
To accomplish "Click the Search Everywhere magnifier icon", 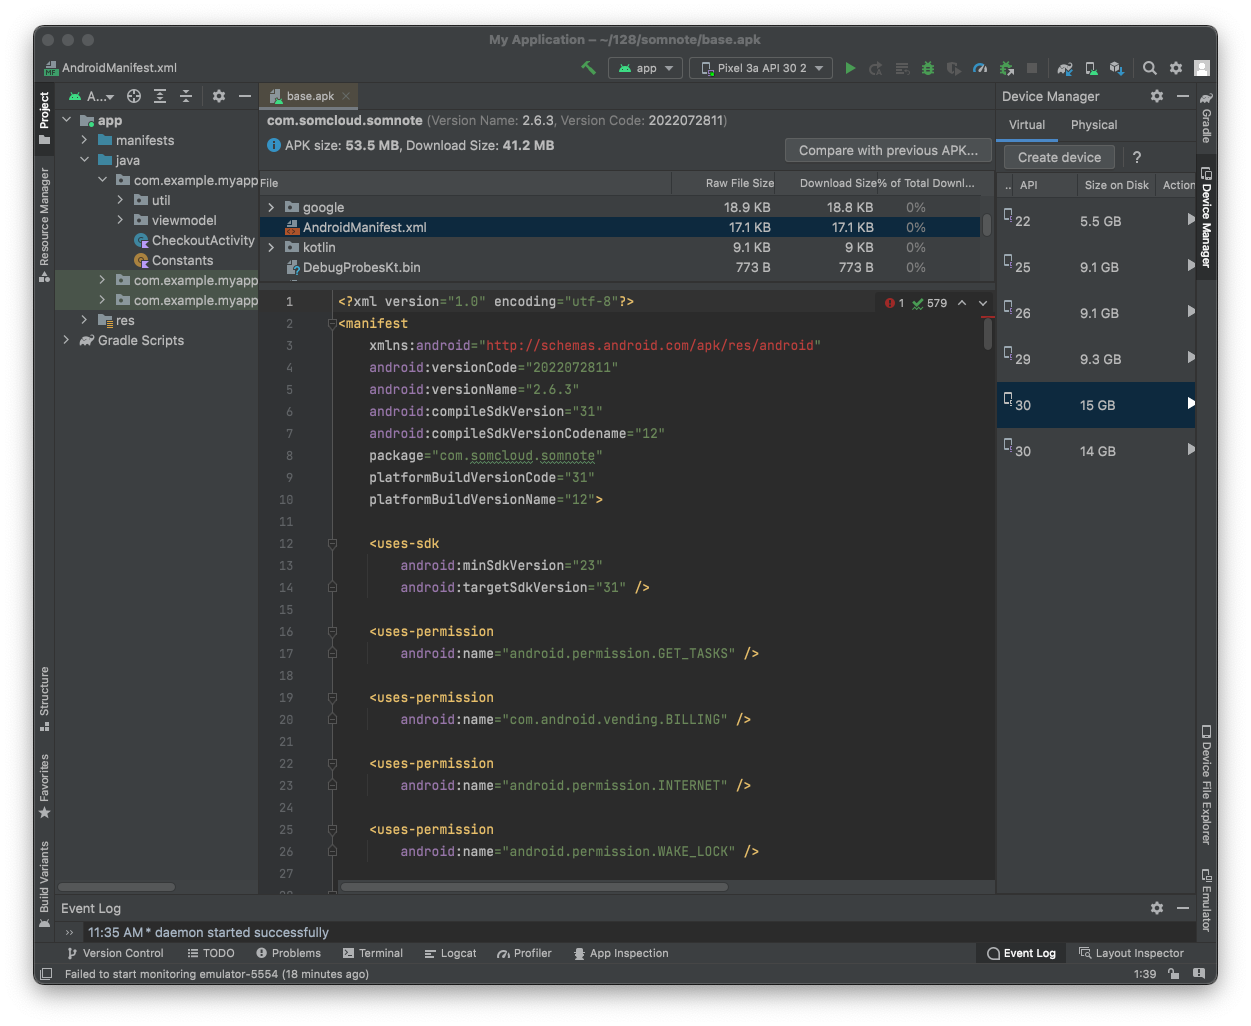I will 1150,68.
